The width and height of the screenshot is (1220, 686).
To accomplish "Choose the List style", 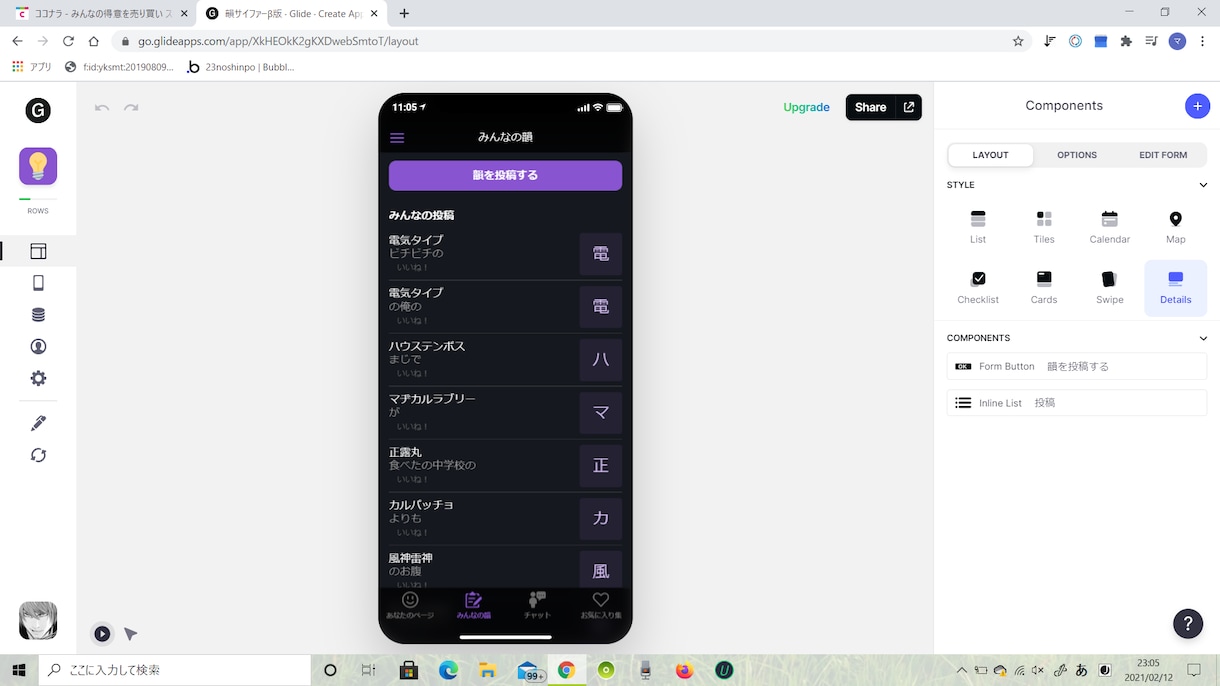I will point(978,227).
